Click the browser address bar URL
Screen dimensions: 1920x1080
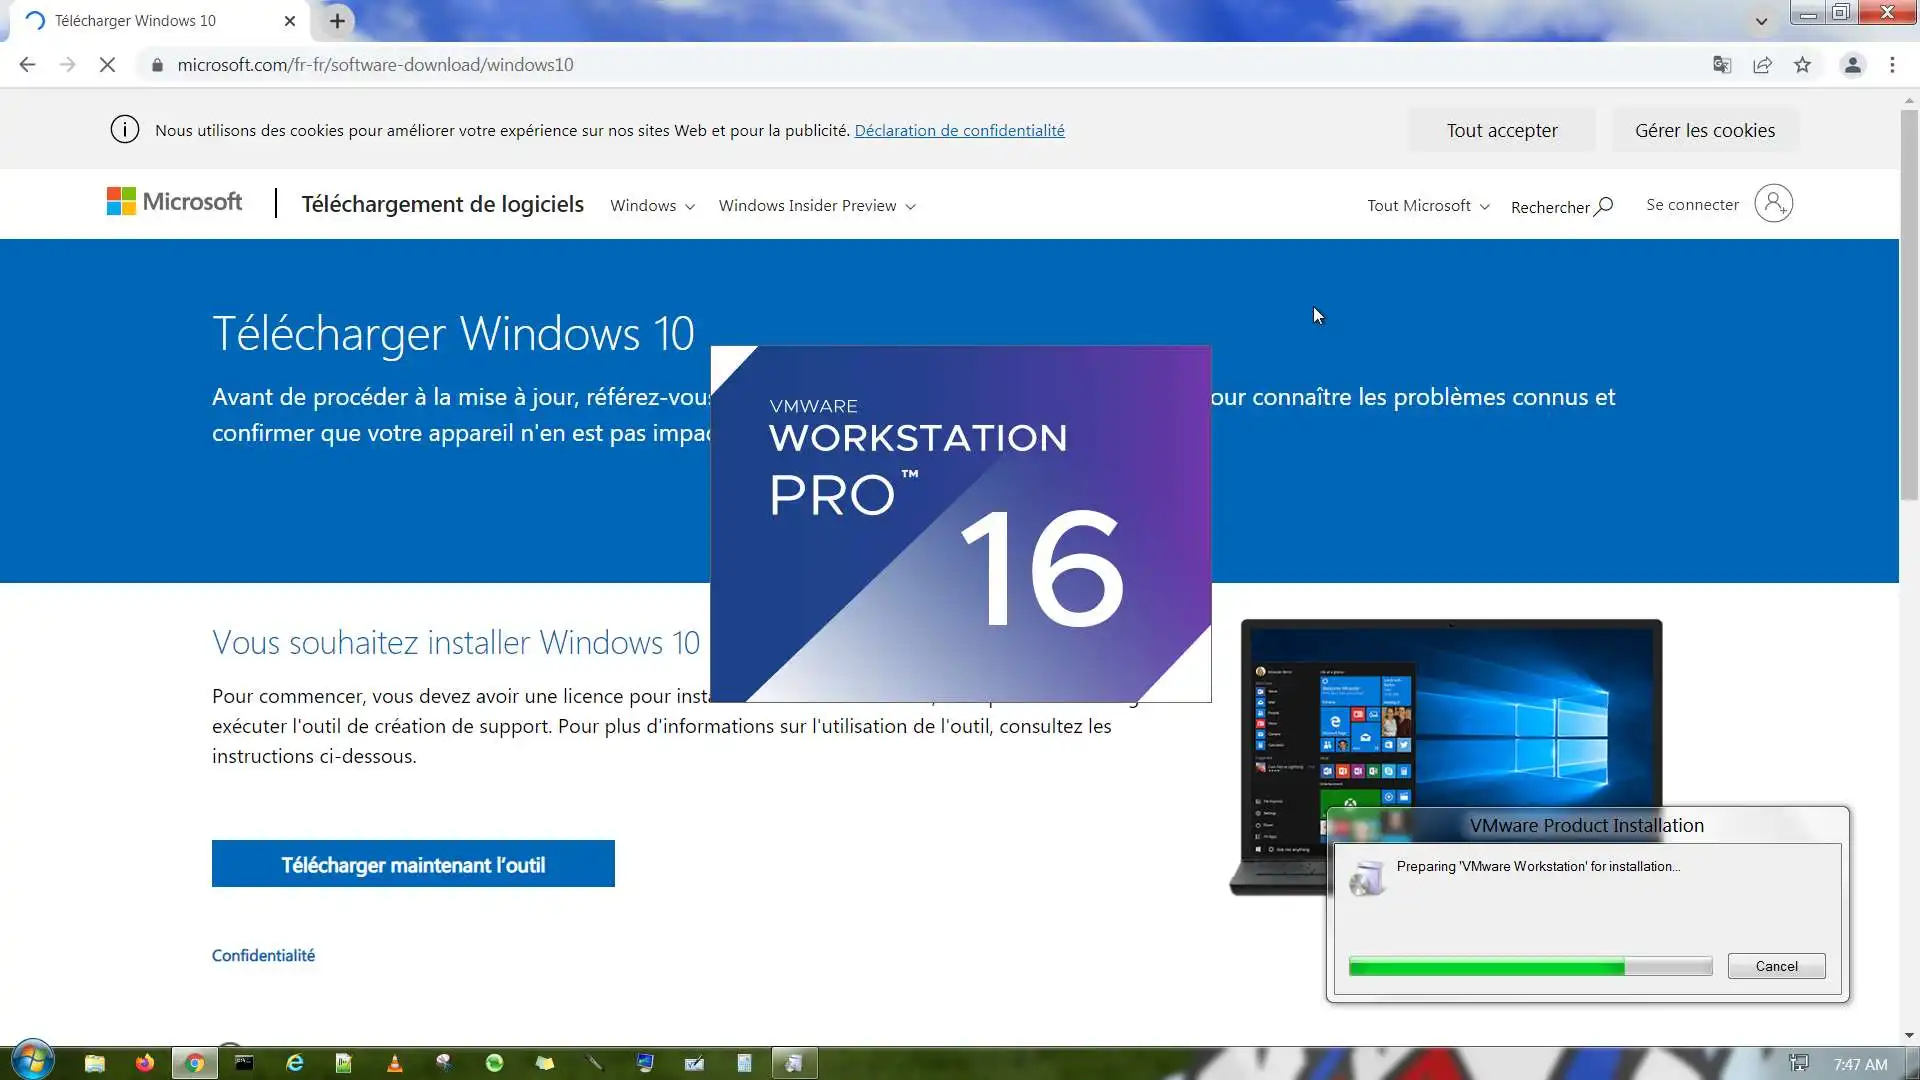click(x=375, y=65)
